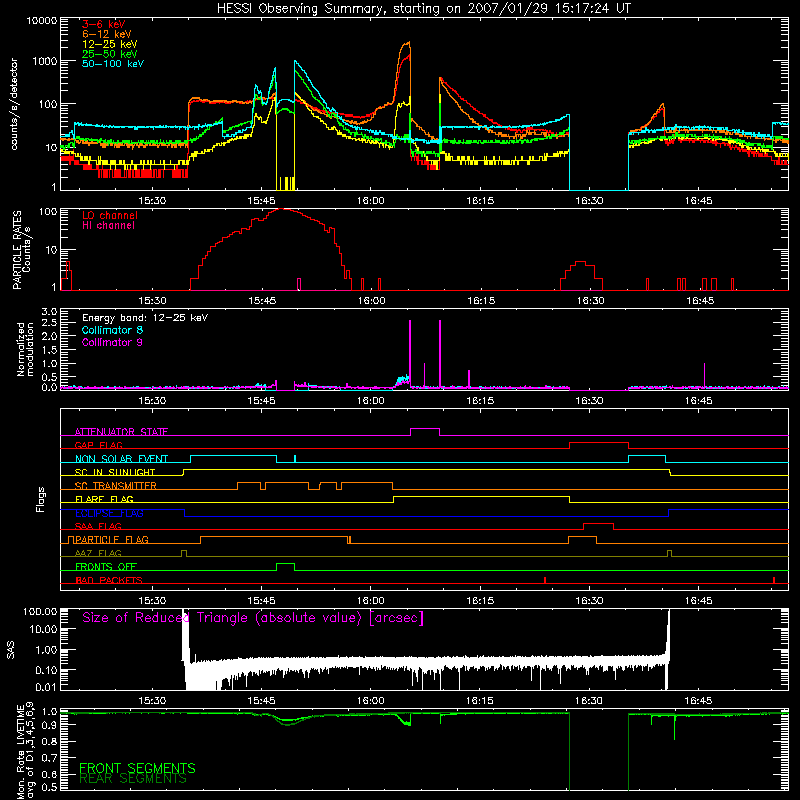Click the counts/s/detector axis label
800x800 pixels.
(14, 104)
